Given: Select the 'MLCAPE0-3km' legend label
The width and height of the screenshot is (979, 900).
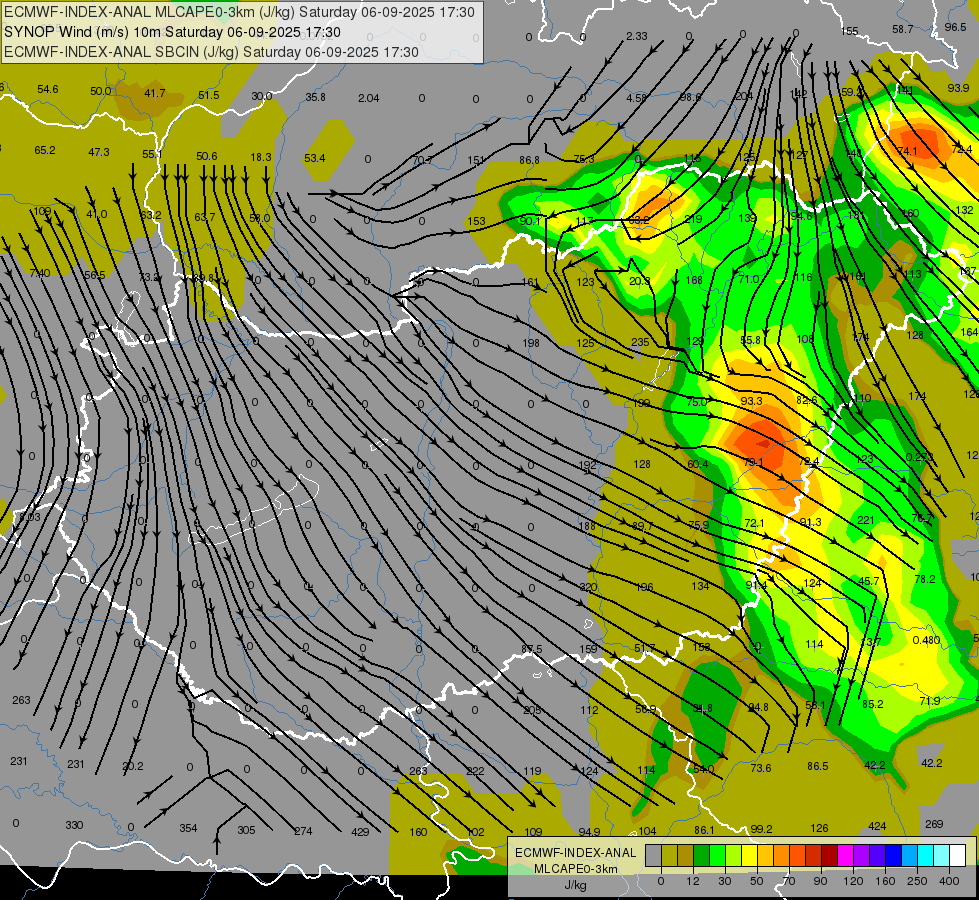Looking at the screenshot, I should click(x=575, y=869).
